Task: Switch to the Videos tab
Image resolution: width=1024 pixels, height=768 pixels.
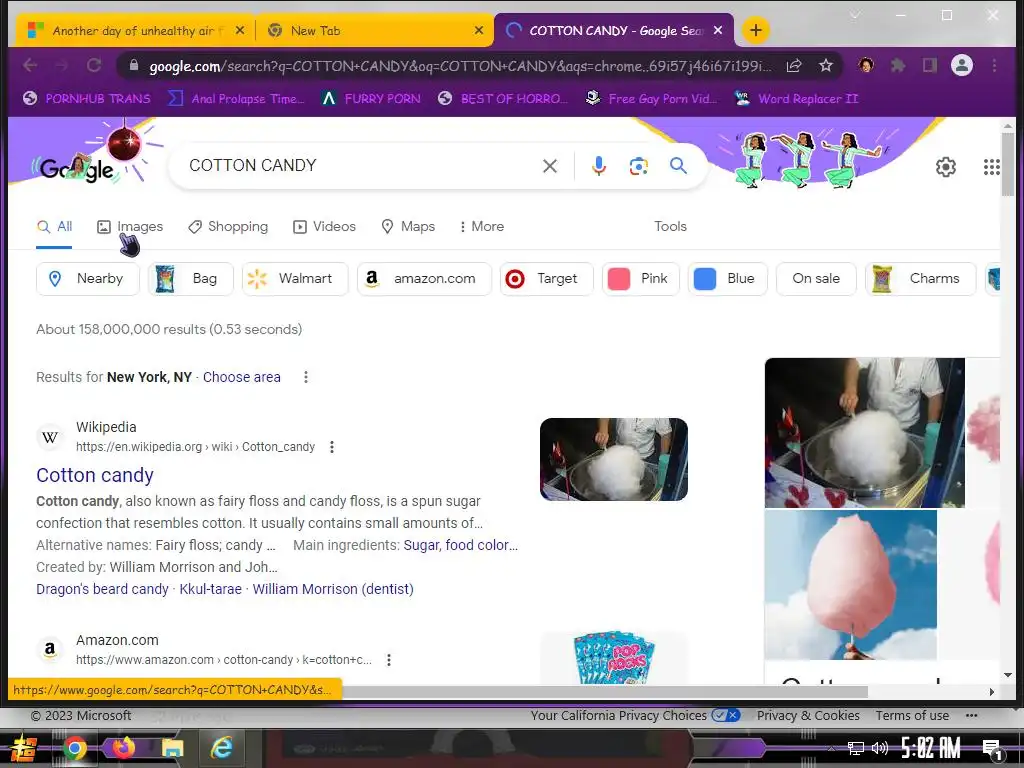Action: [x=325, y=227]
